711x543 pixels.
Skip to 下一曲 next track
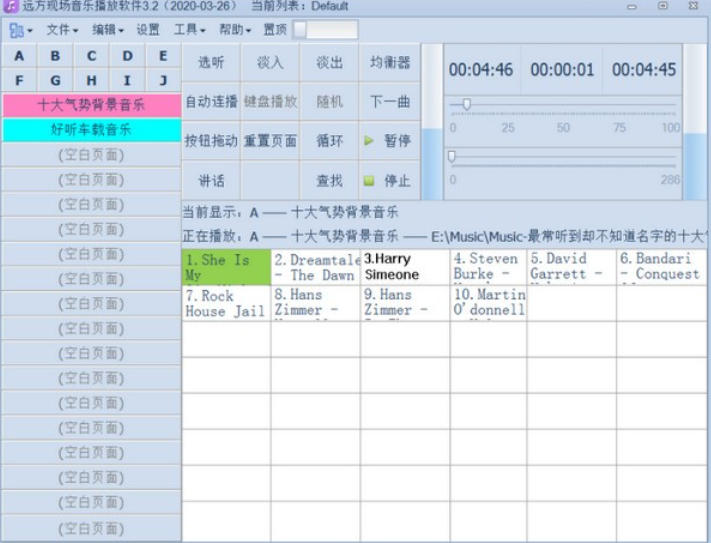pyautogui.click(x=390, y=102)
